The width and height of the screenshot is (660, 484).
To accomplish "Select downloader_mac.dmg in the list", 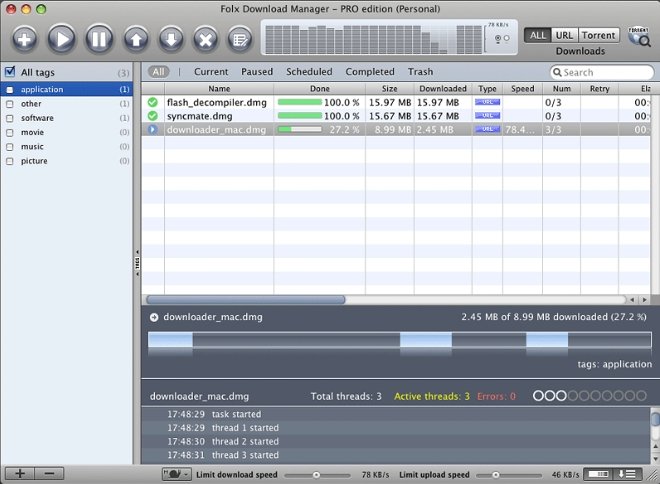I will 396,129.
